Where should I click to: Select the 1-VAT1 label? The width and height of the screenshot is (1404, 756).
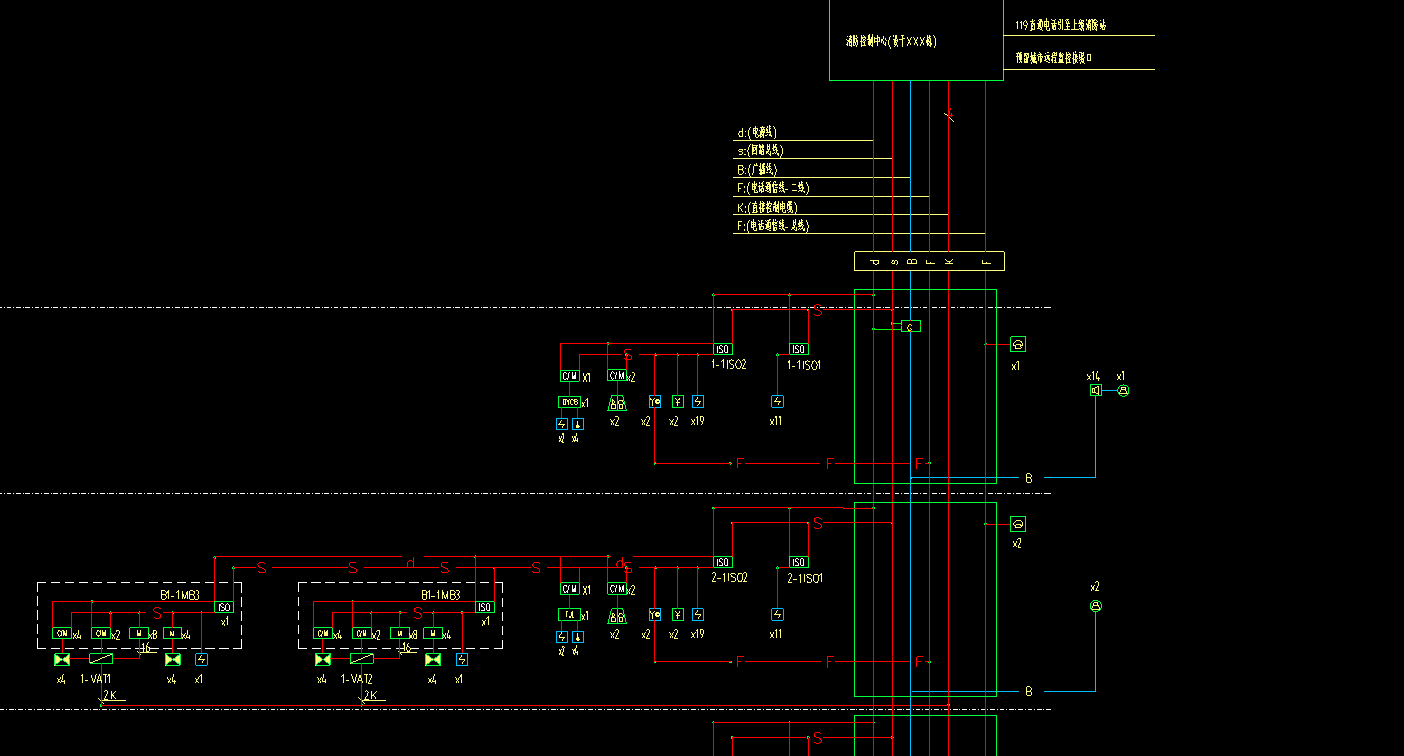coord(95,679)
